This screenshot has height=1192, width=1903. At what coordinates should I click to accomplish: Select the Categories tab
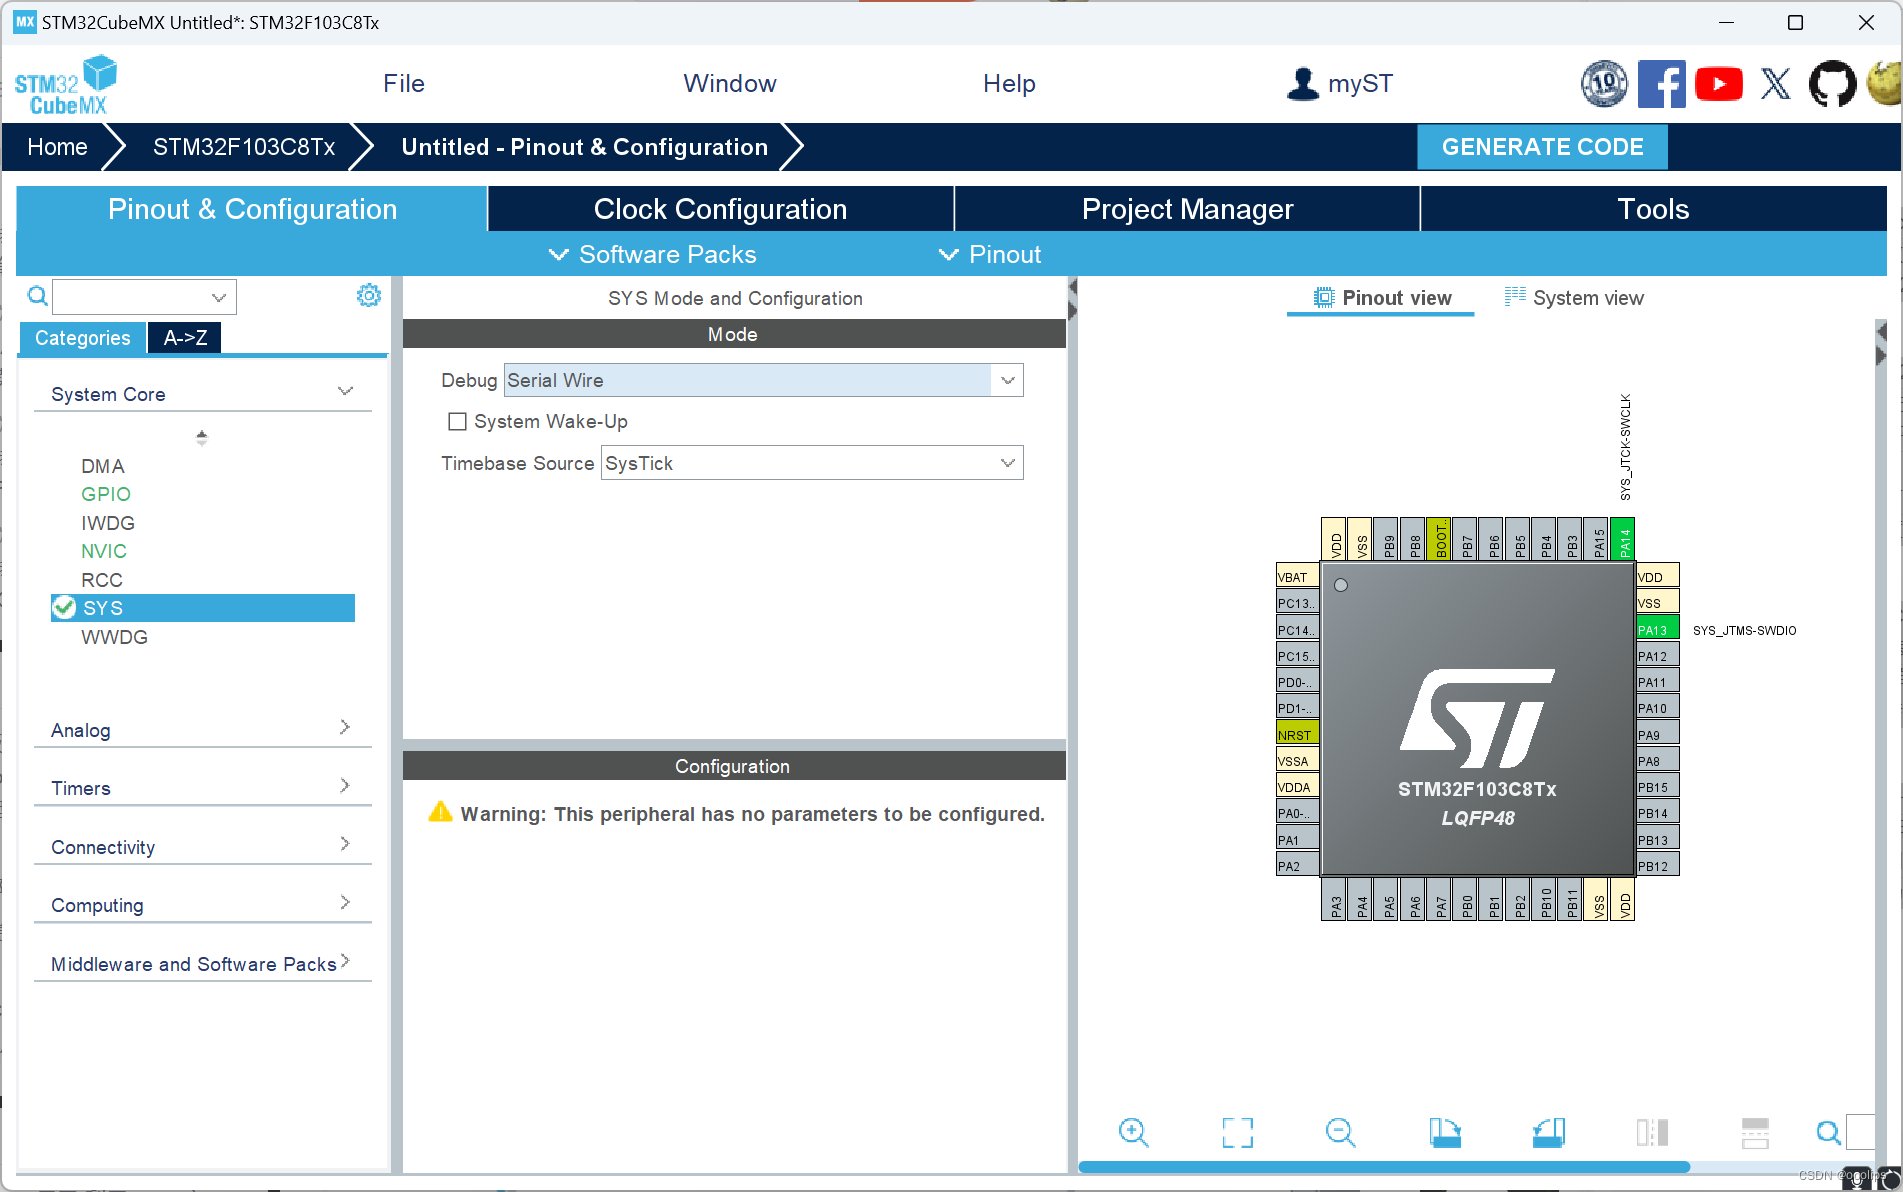tap(82, 337)
